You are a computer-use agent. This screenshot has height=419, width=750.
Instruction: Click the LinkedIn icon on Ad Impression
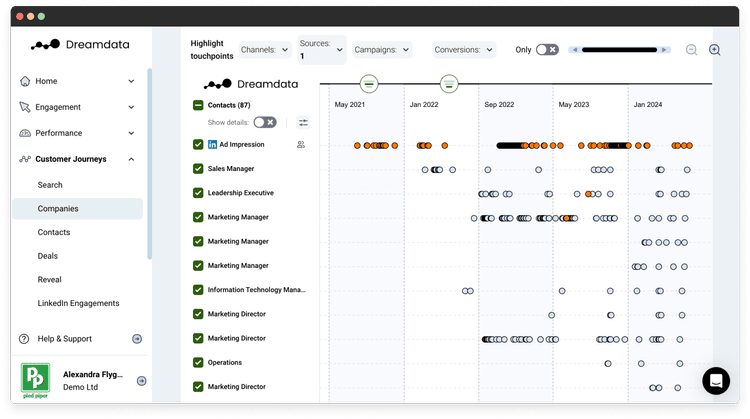tap(212, 144)
